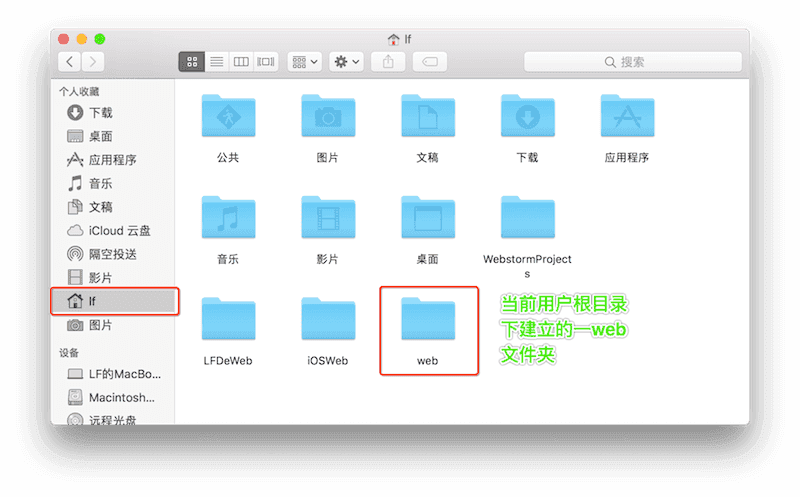The width and height of the screenshot is (800, 497).
Task: Click the Share toolbar button
Action: click(x=388, y=62)
